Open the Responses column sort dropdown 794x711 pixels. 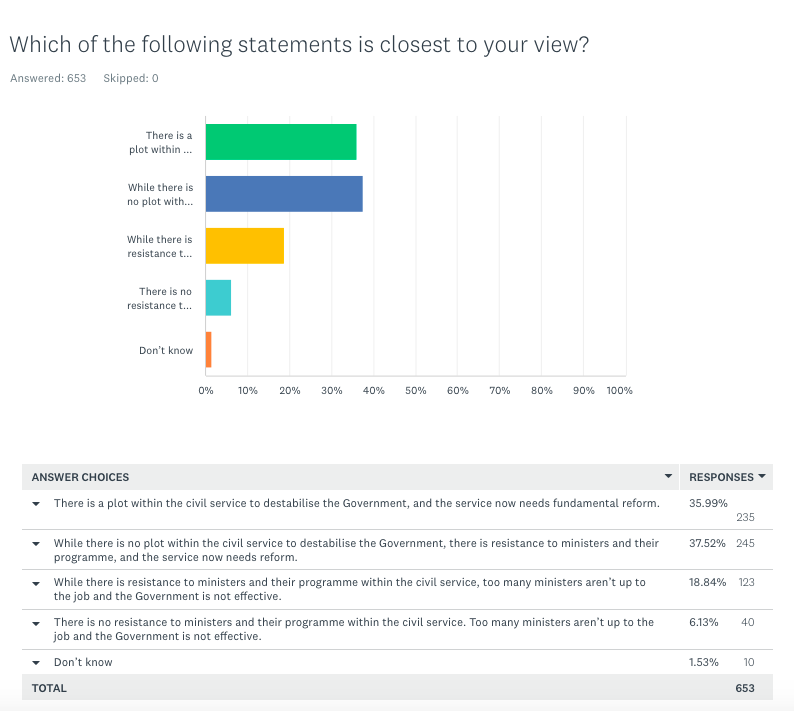[x=762, y=477]
